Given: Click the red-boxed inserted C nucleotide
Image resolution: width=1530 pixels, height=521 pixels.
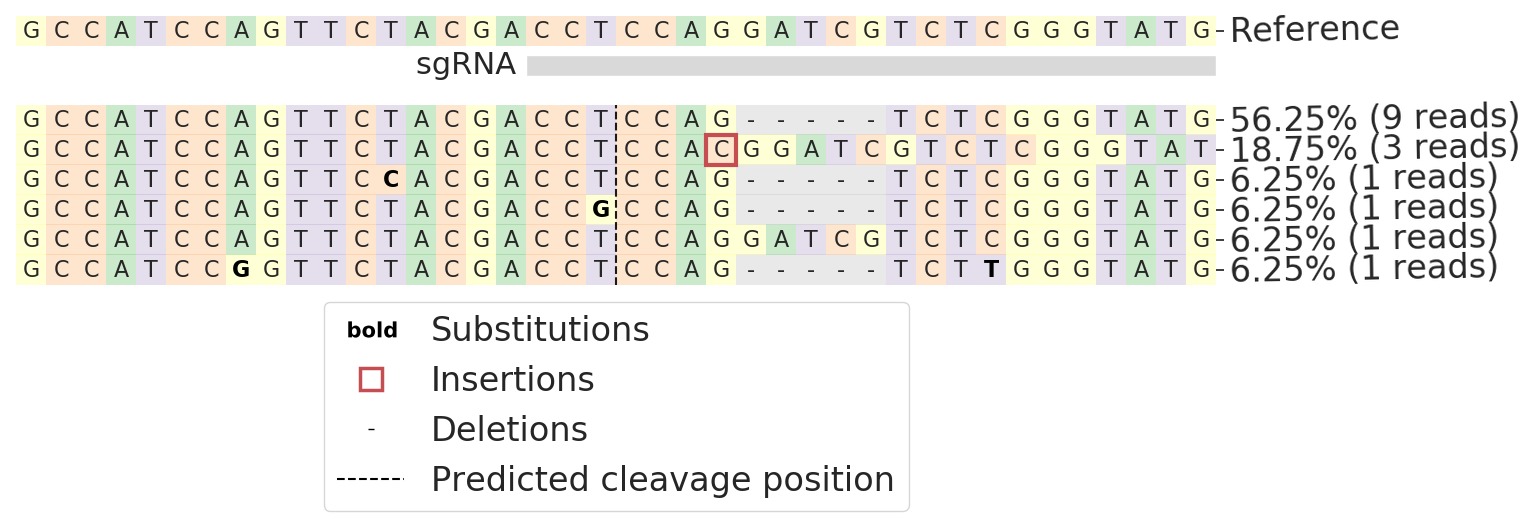Looking at the screenshot, I should point(721,150).
